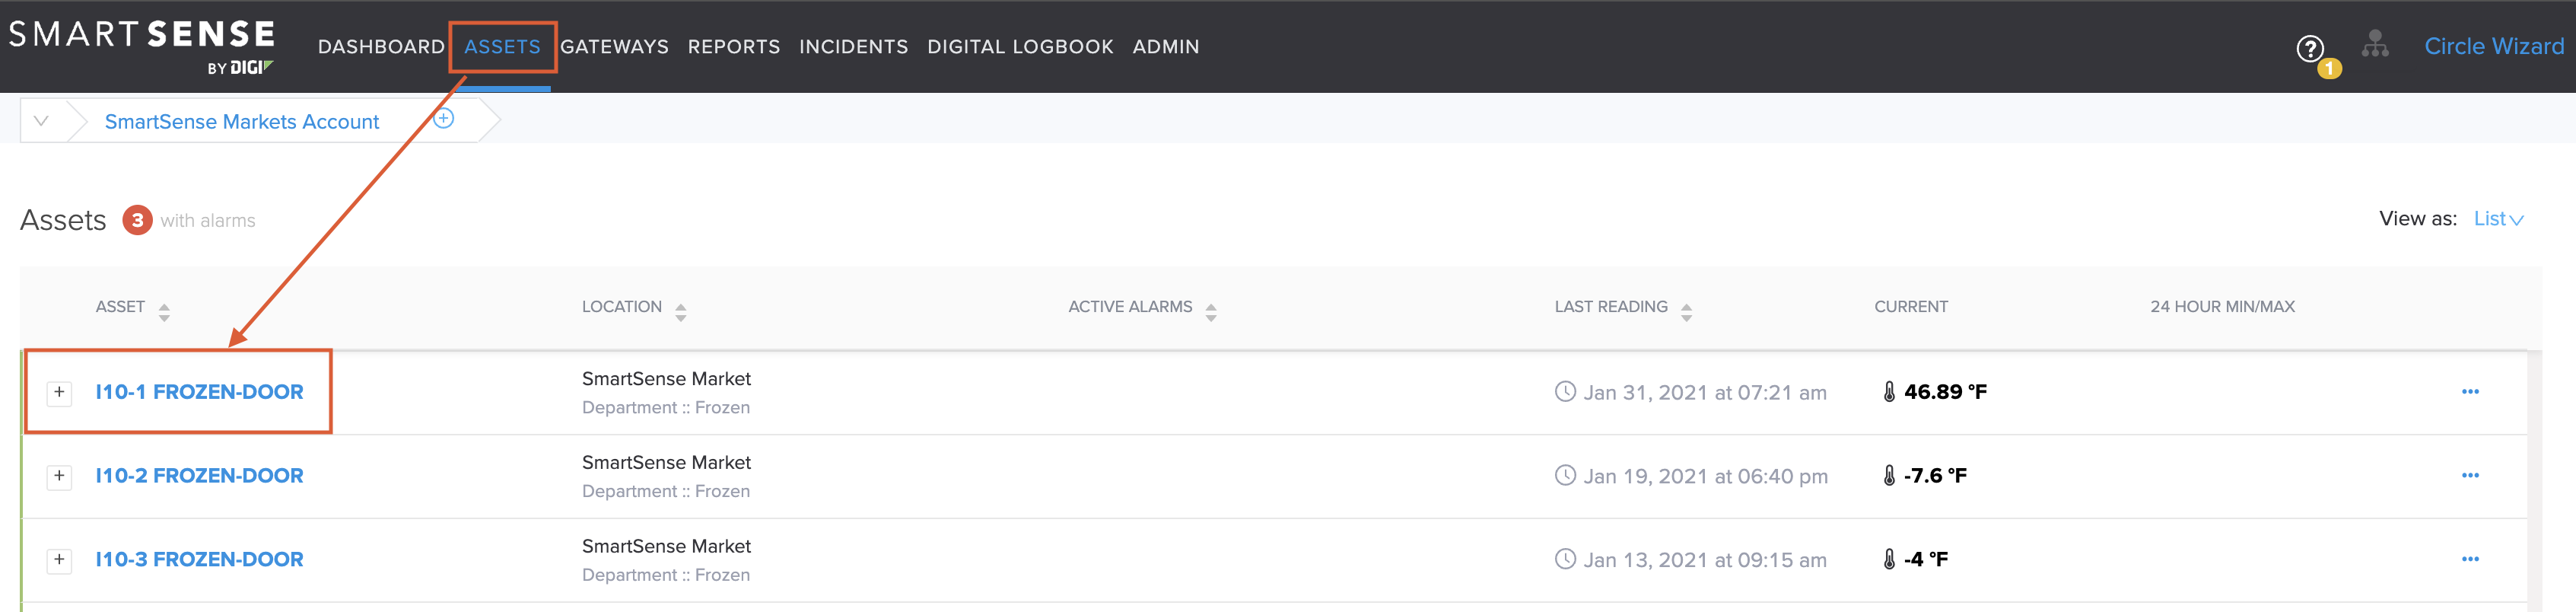Open the I10-2 FROZEN-DOOR asset link
Viewport: 2576px width, 612px height.
click(199, 476)
